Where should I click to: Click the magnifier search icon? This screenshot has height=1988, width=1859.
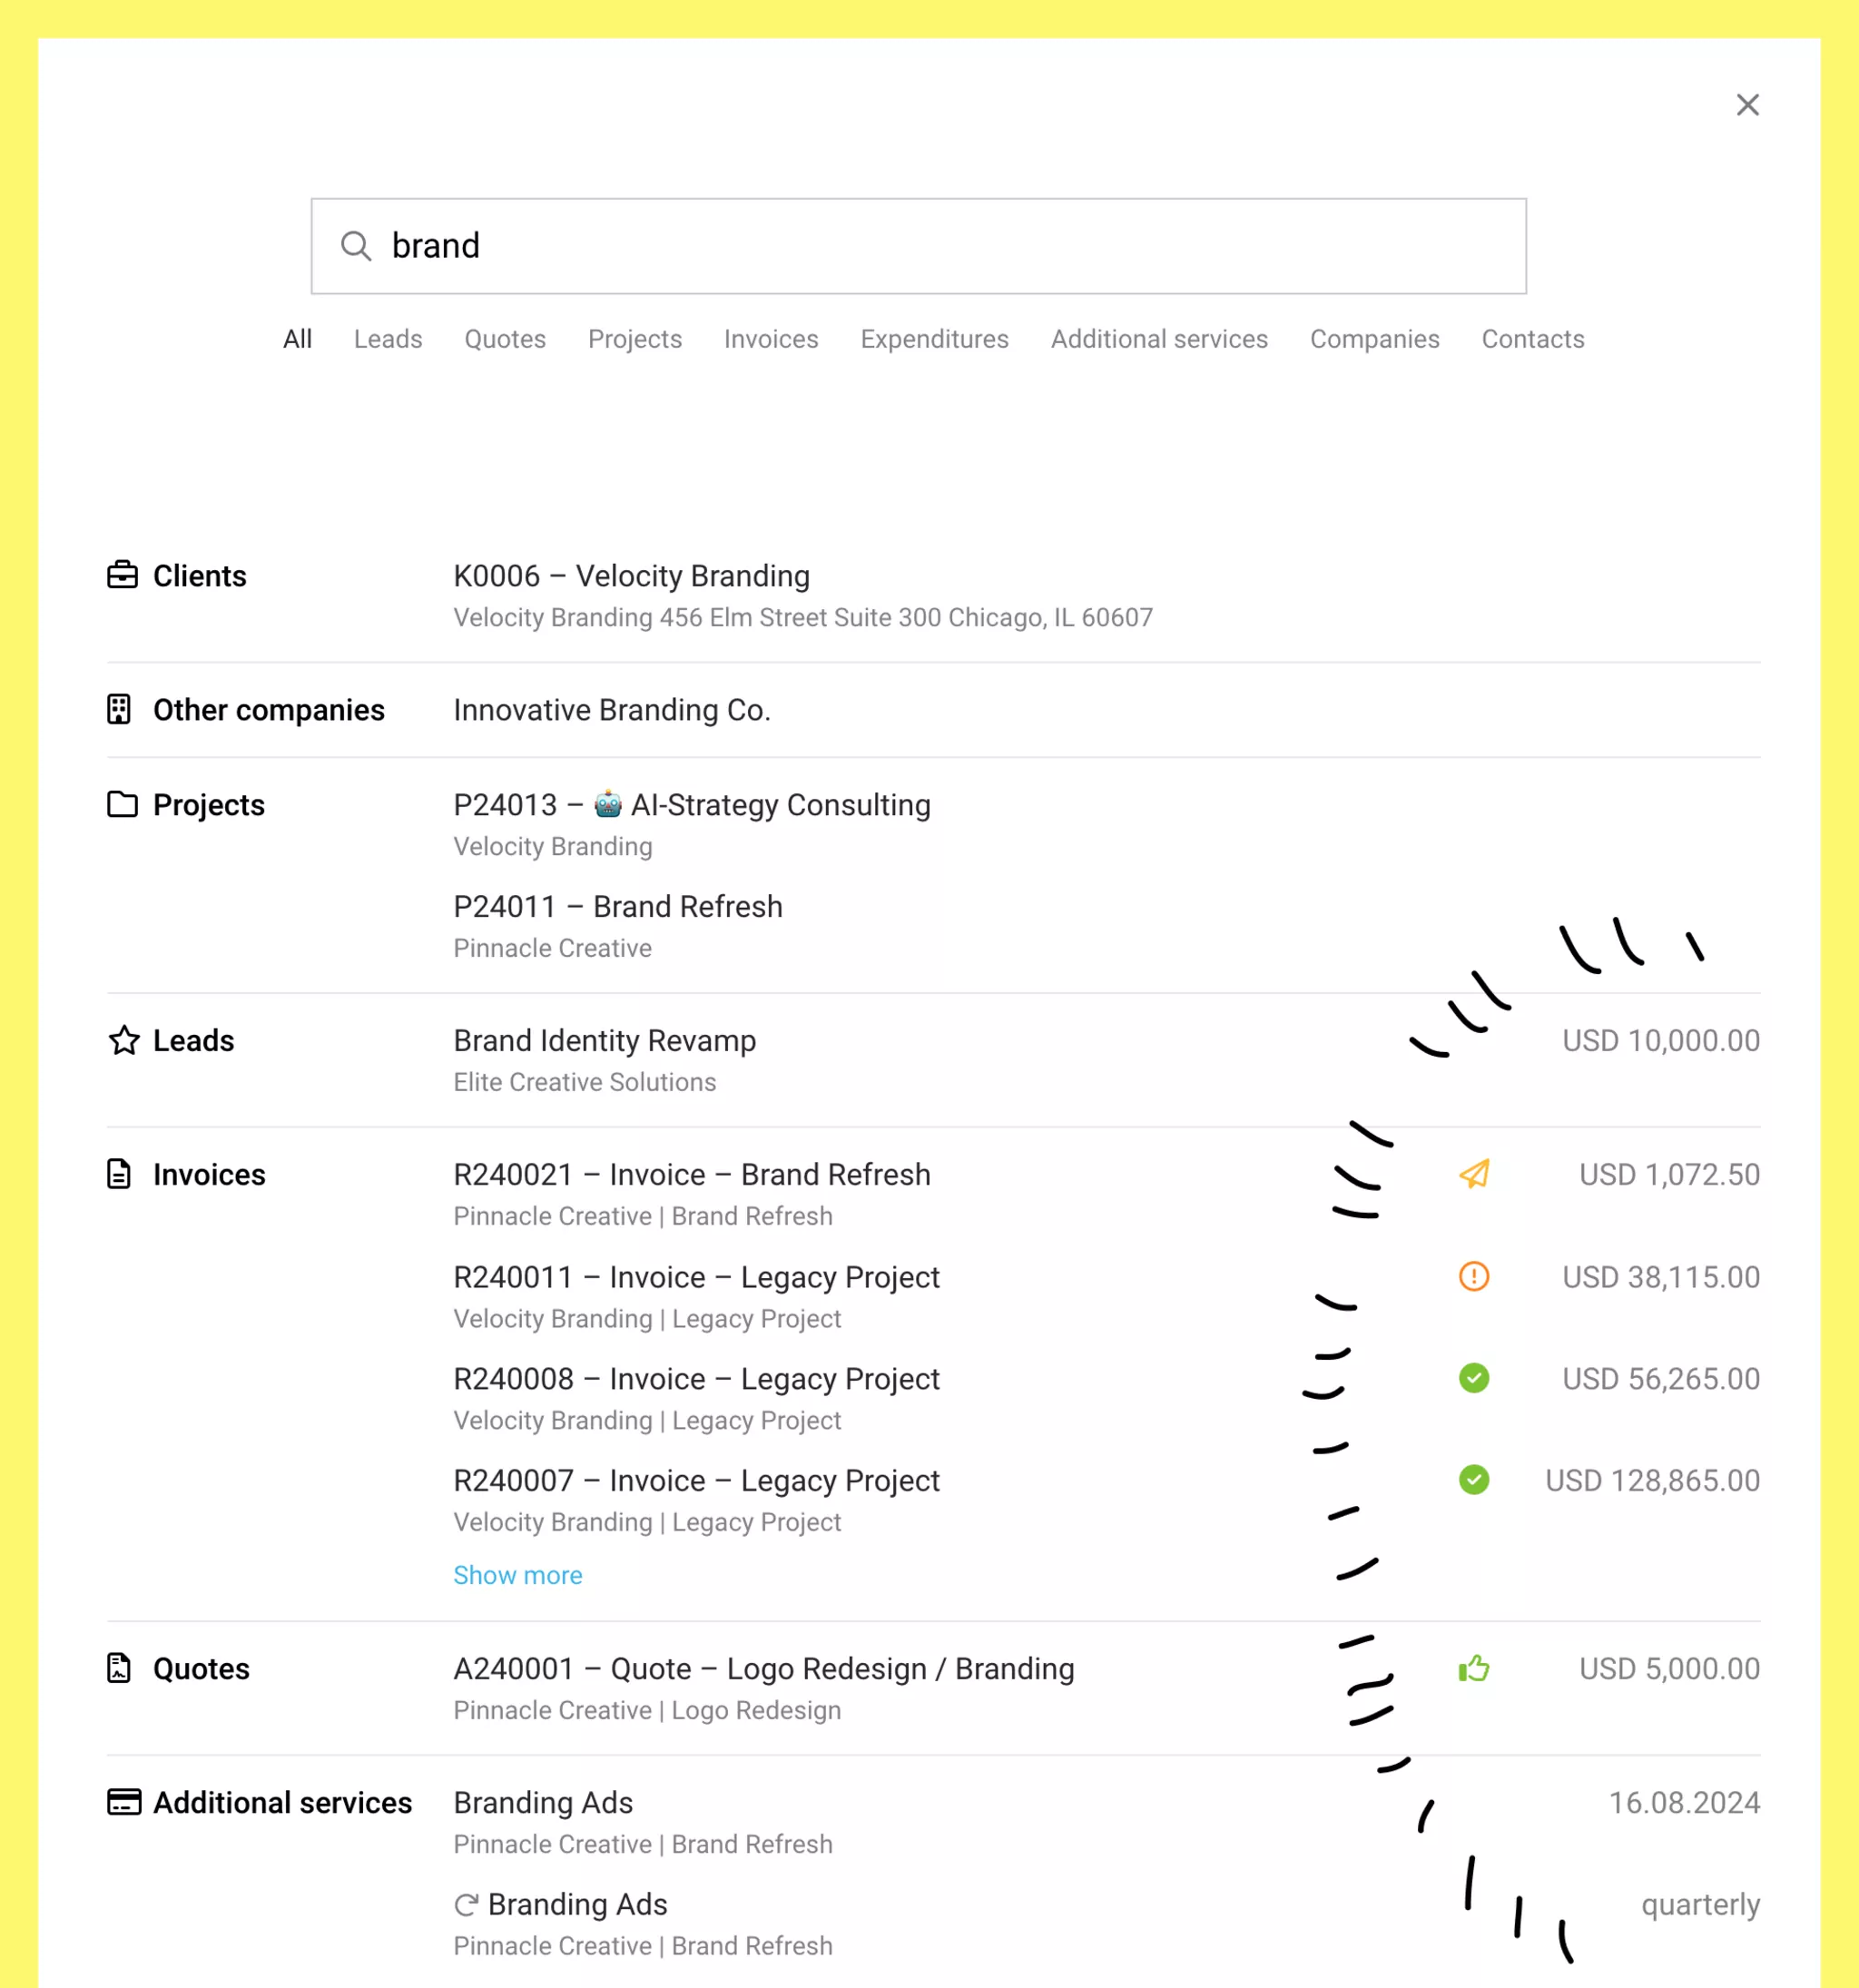(x=356, y=246)
